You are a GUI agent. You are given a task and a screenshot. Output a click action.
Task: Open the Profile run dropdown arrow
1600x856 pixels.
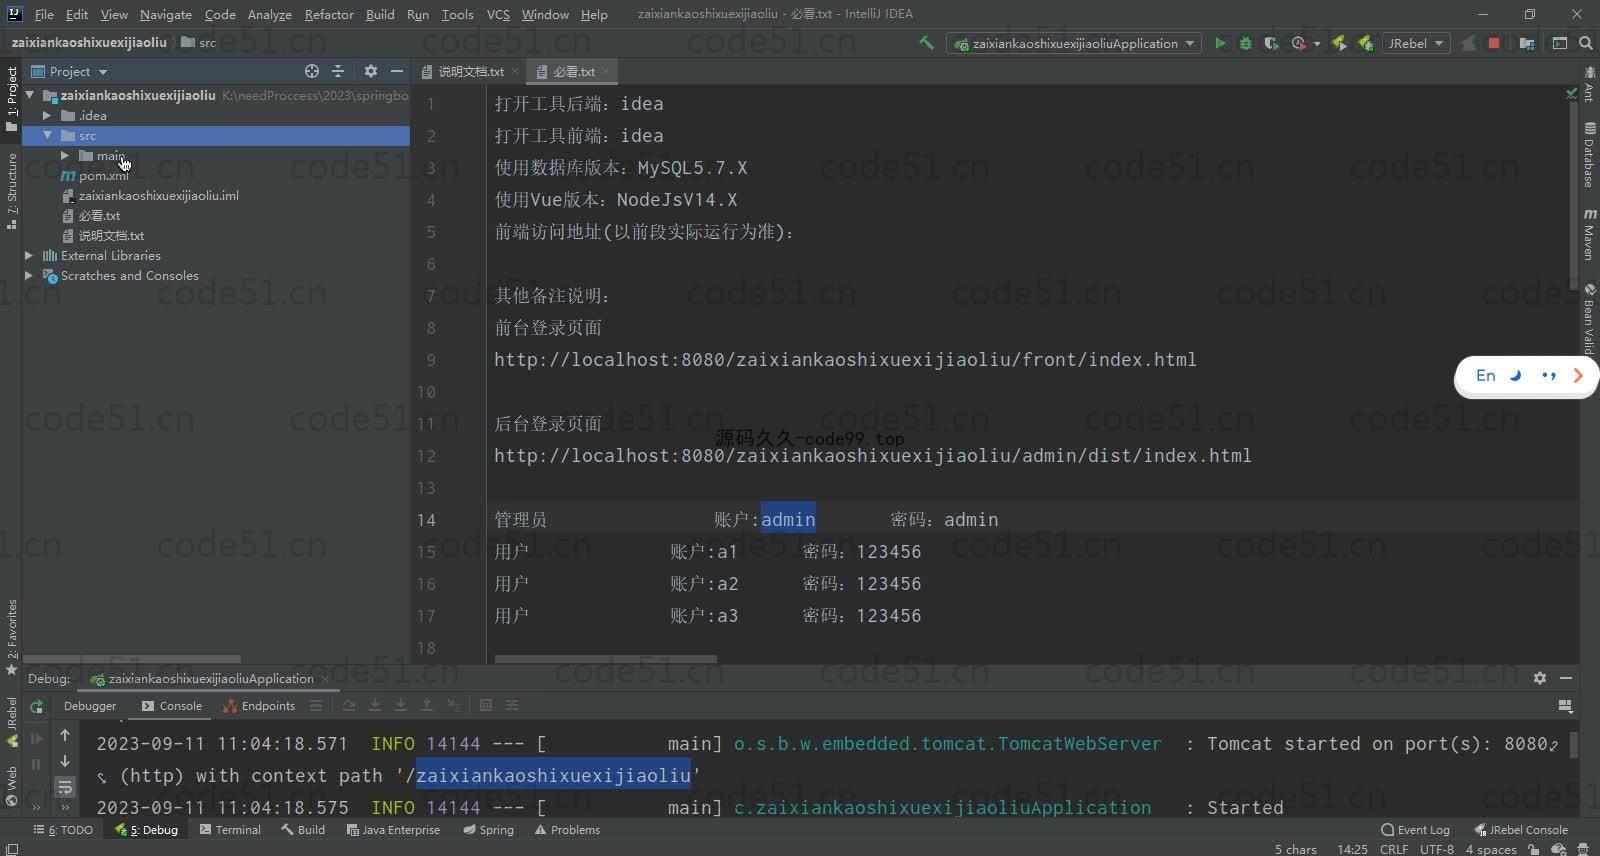pos(1317,44)
